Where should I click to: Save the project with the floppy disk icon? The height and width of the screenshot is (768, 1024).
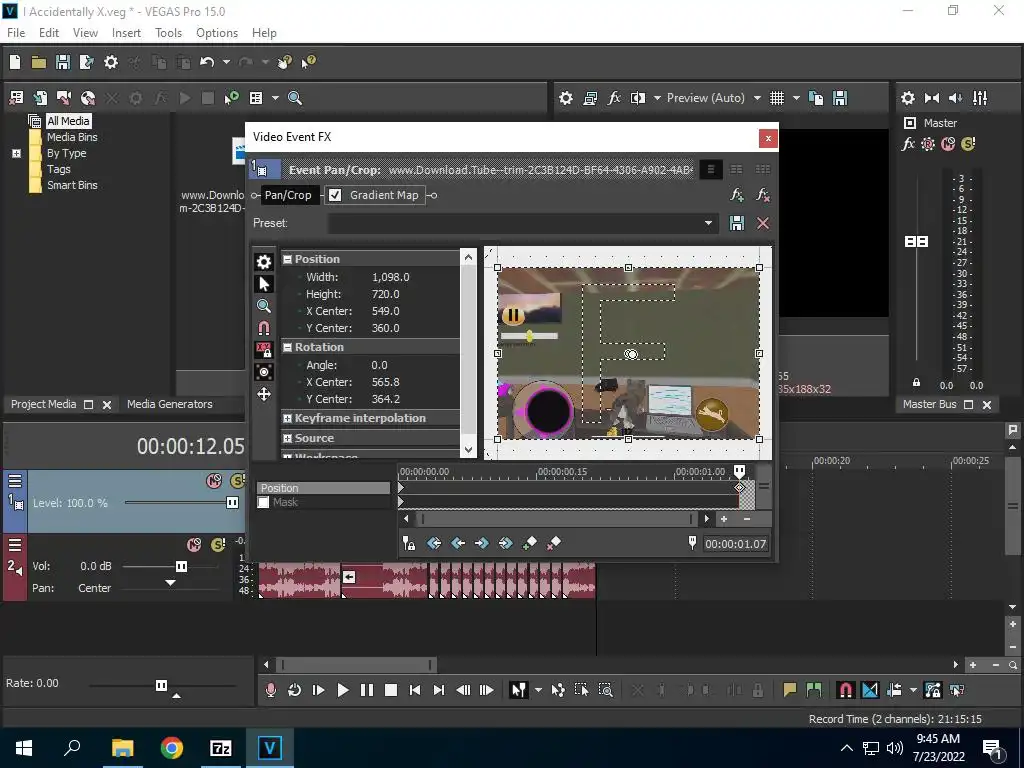(63, 62)
